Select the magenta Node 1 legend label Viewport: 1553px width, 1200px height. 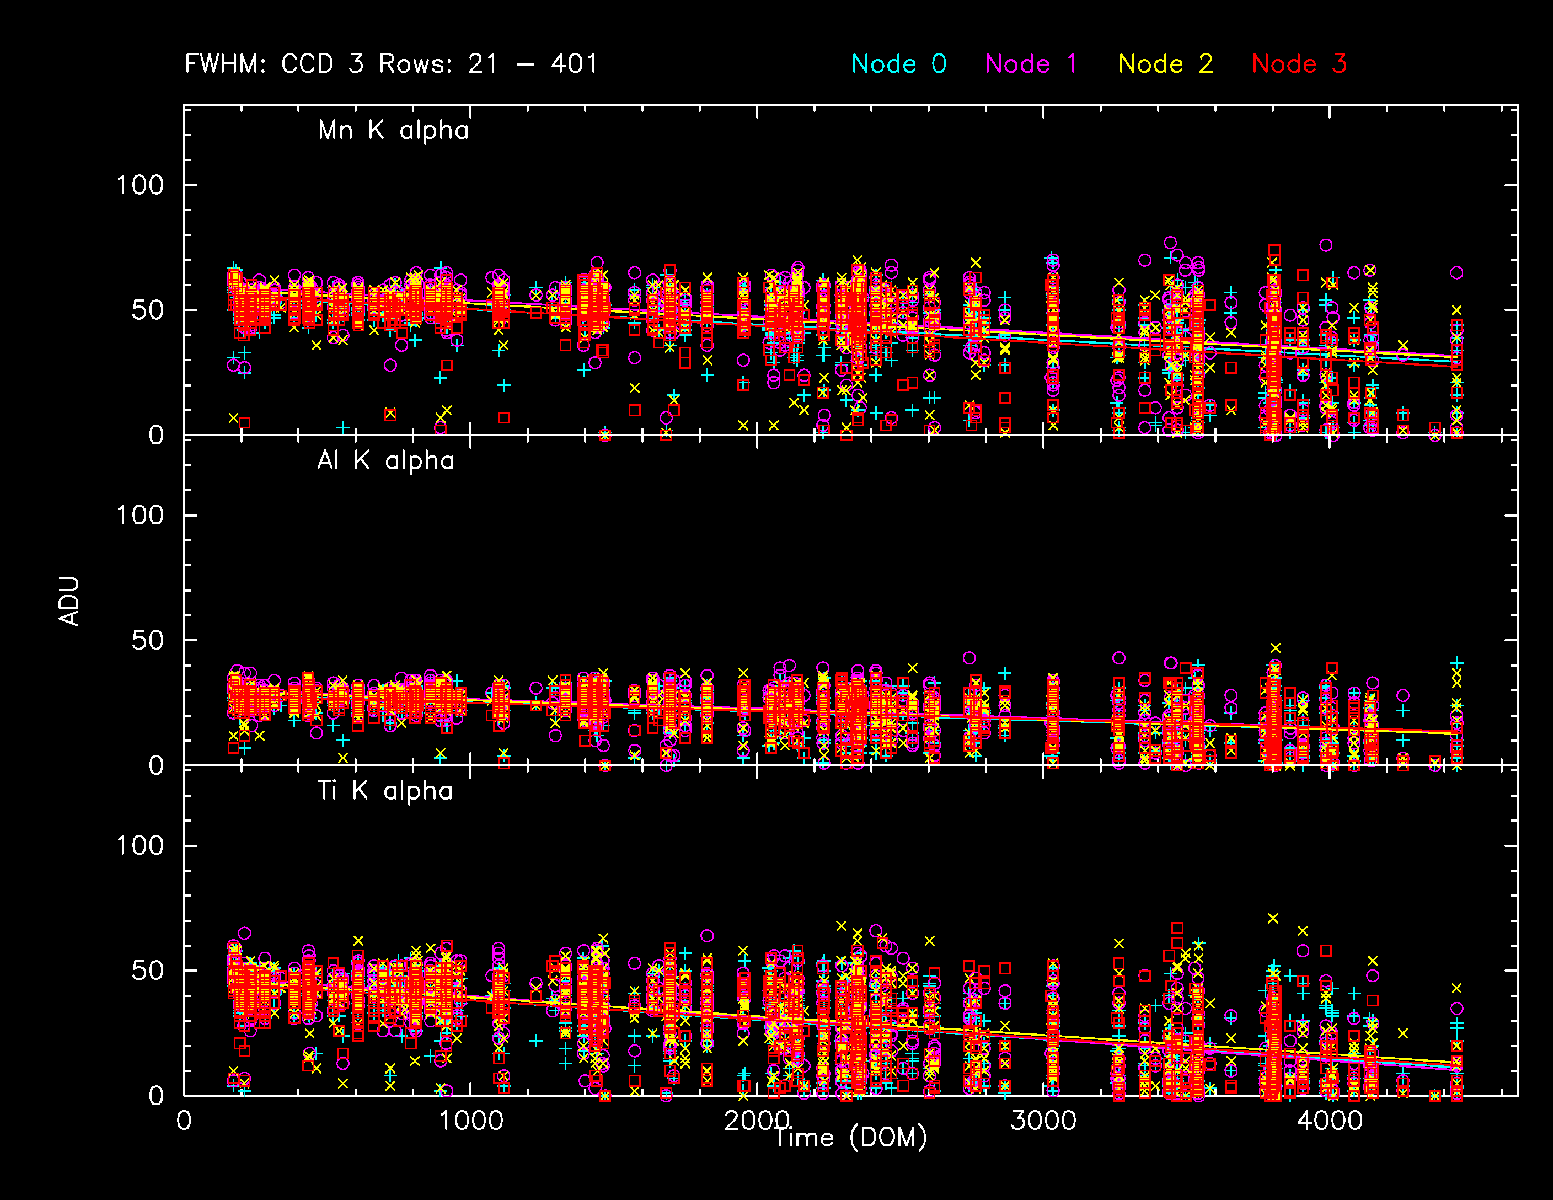1031,64
